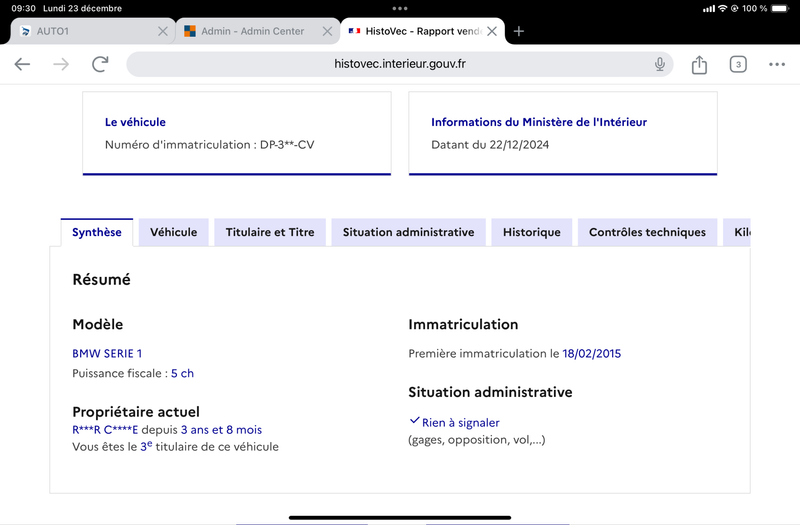Open the Titulaire et Titre tab

(270, 233)
